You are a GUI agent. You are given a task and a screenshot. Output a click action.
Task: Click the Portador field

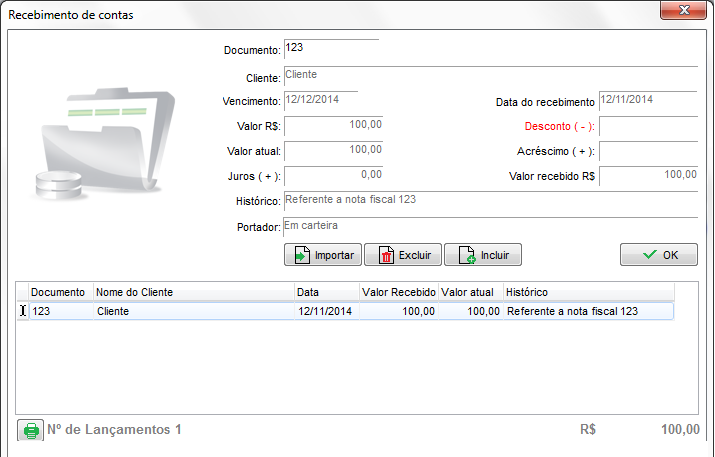coord(490,226)
